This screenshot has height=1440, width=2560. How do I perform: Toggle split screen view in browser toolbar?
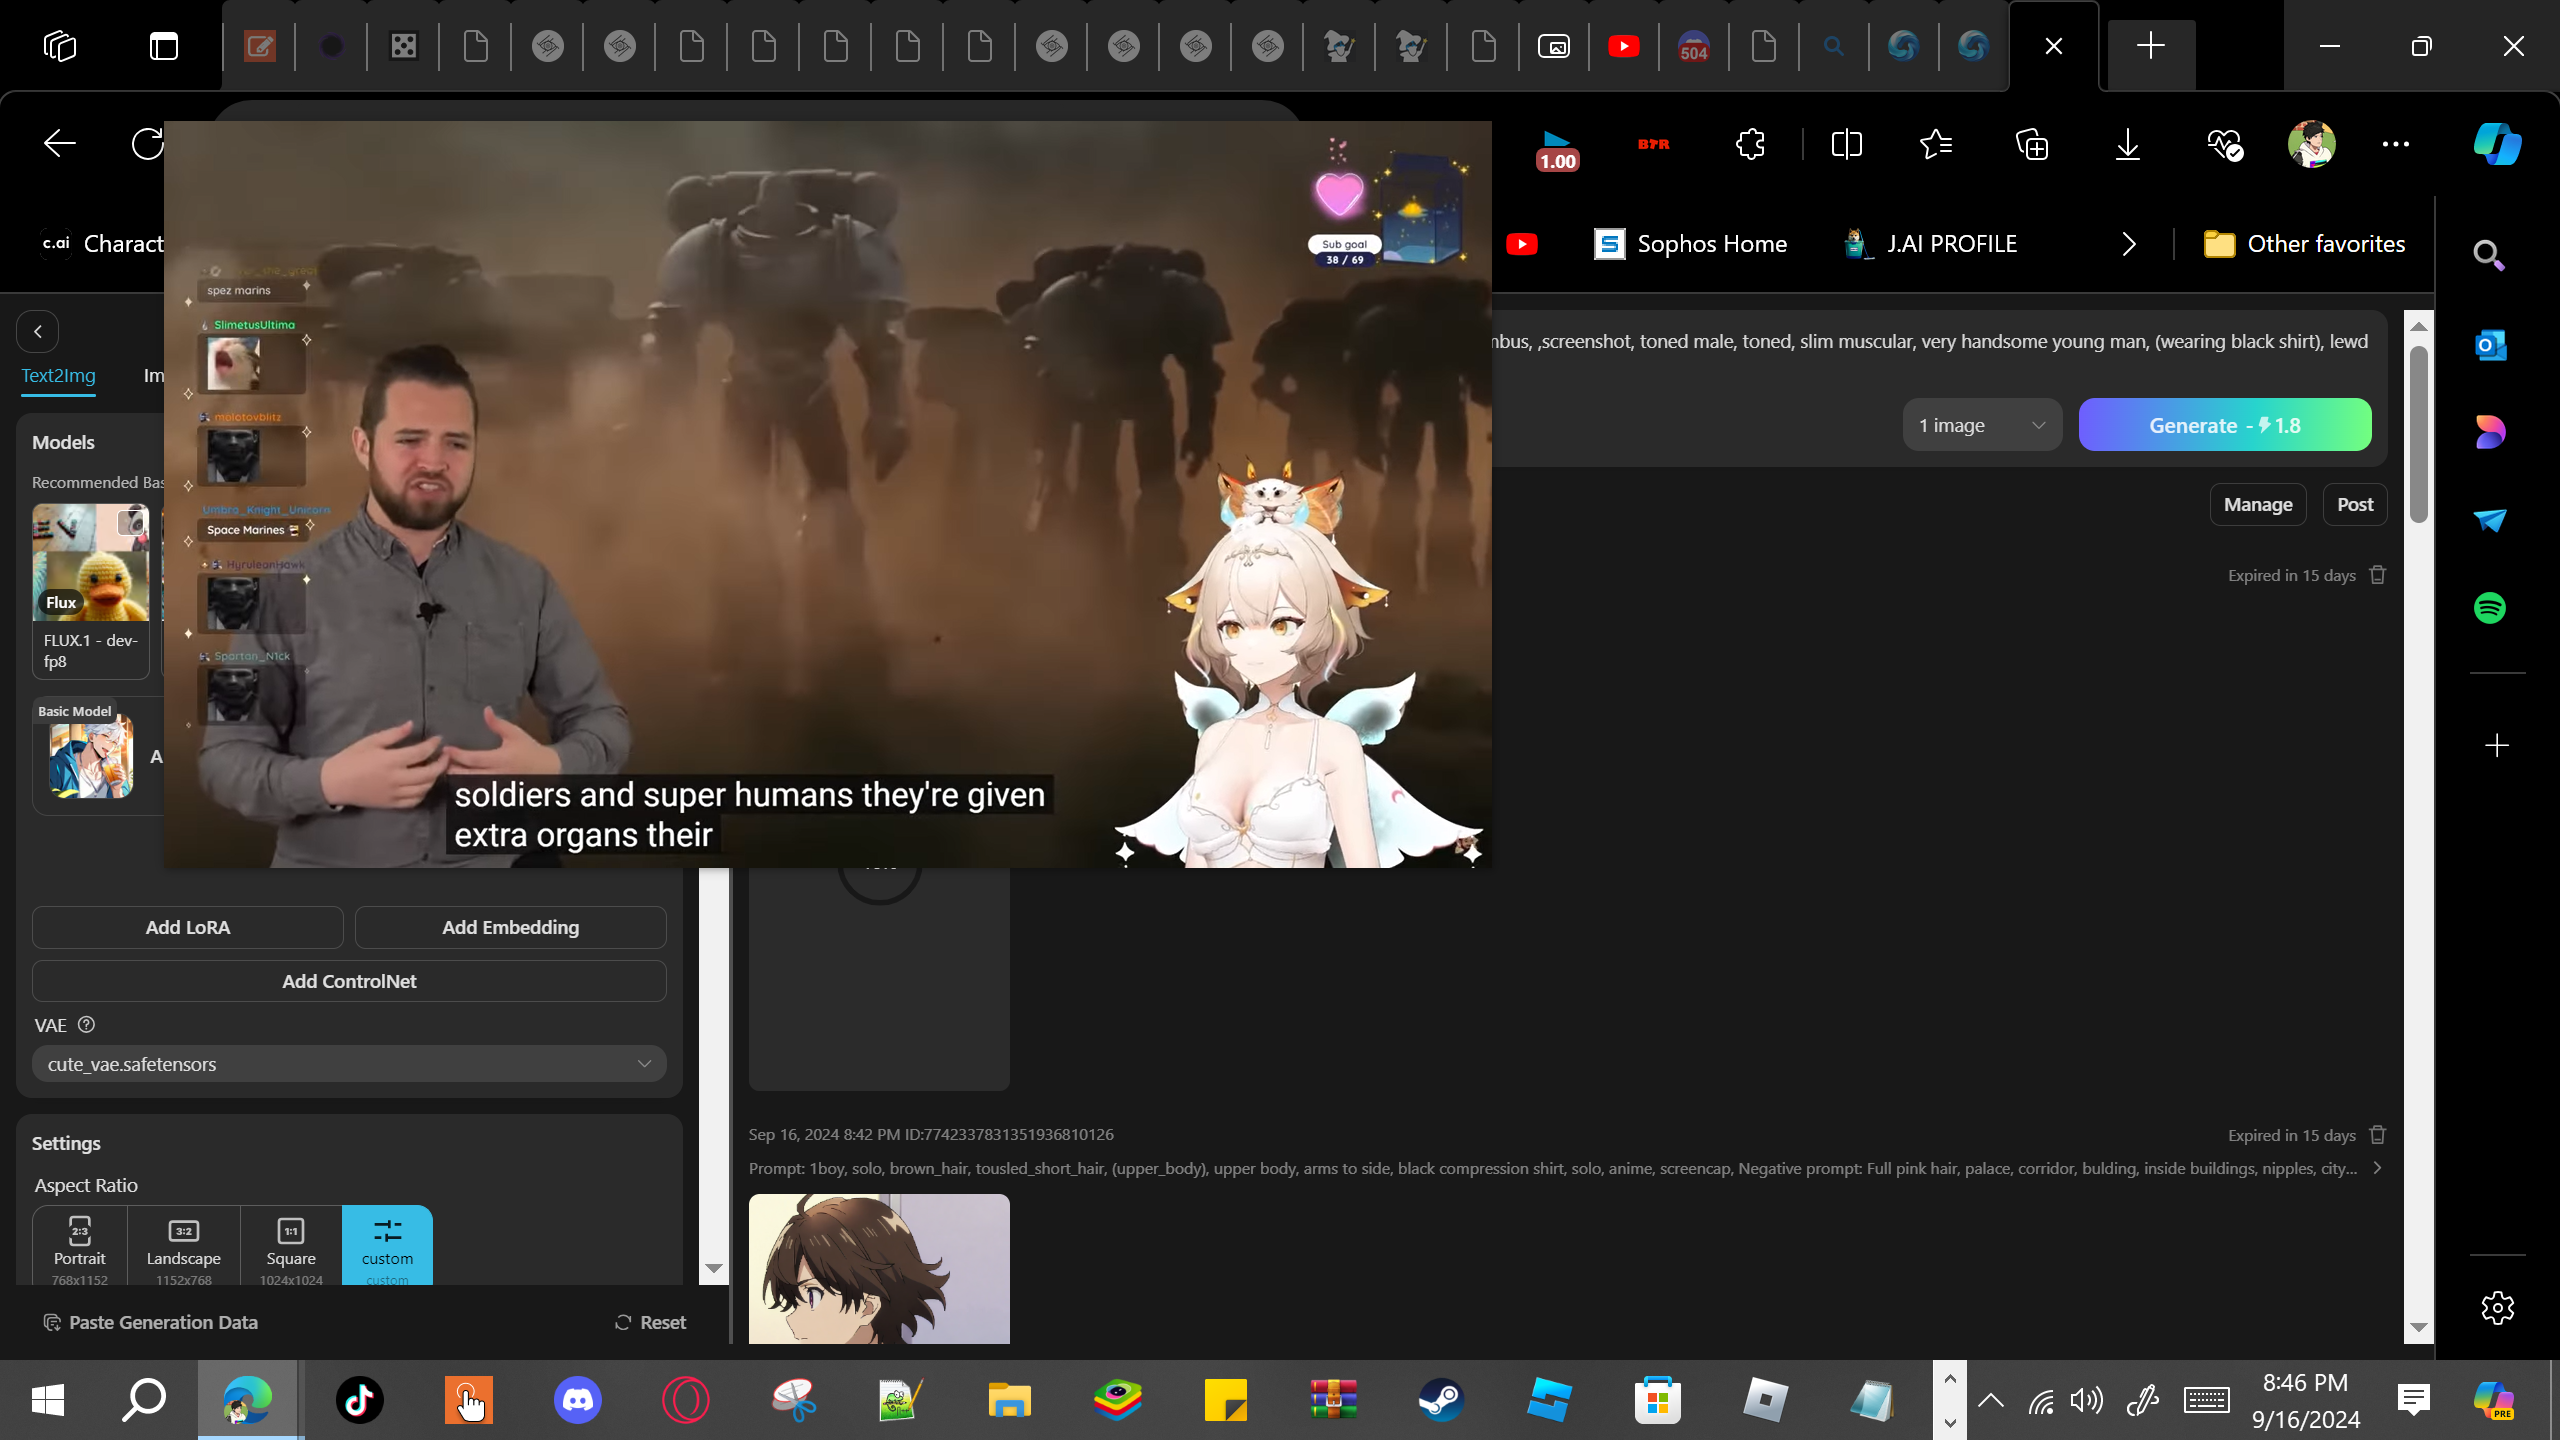(1846, 144)
